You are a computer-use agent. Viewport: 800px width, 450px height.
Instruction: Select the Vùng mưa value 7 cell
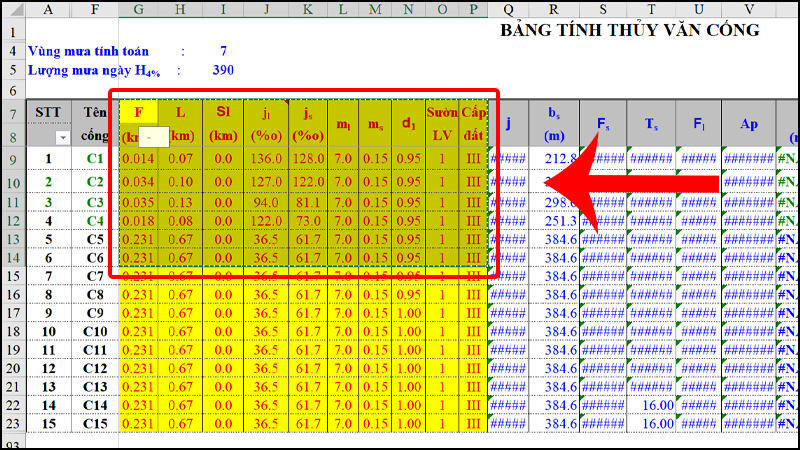[223, 50]
